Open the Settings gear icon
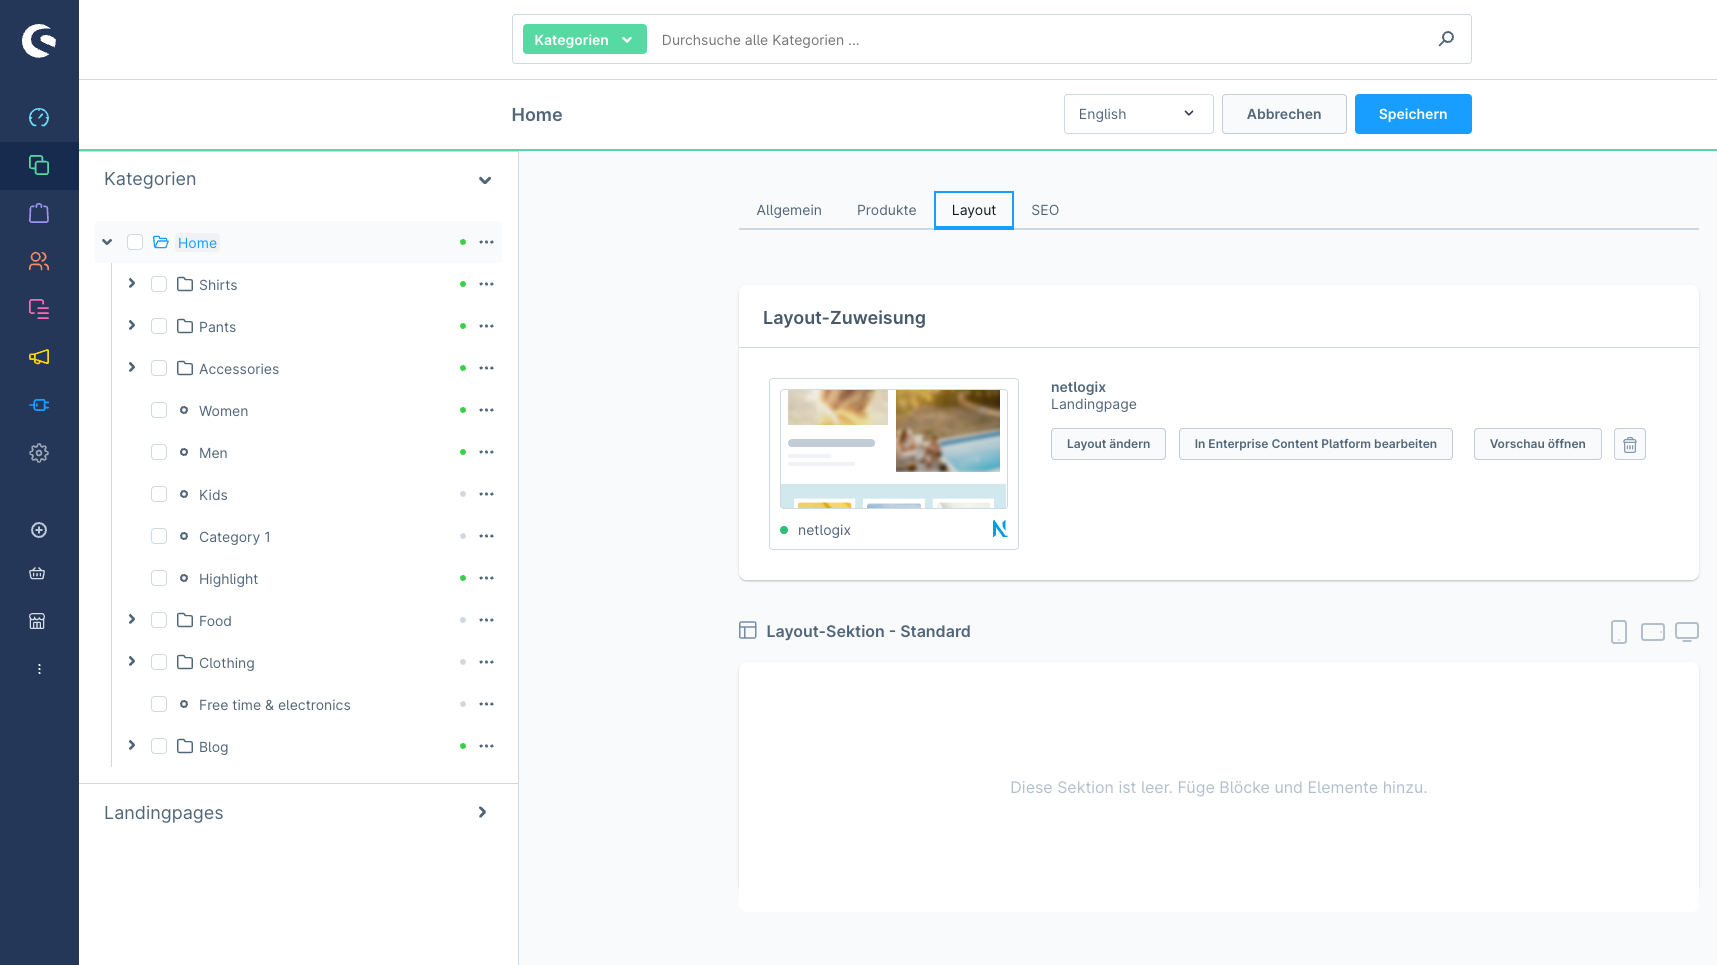The image size is (1717, 965). pyautogui.click(x=39, y=453)
